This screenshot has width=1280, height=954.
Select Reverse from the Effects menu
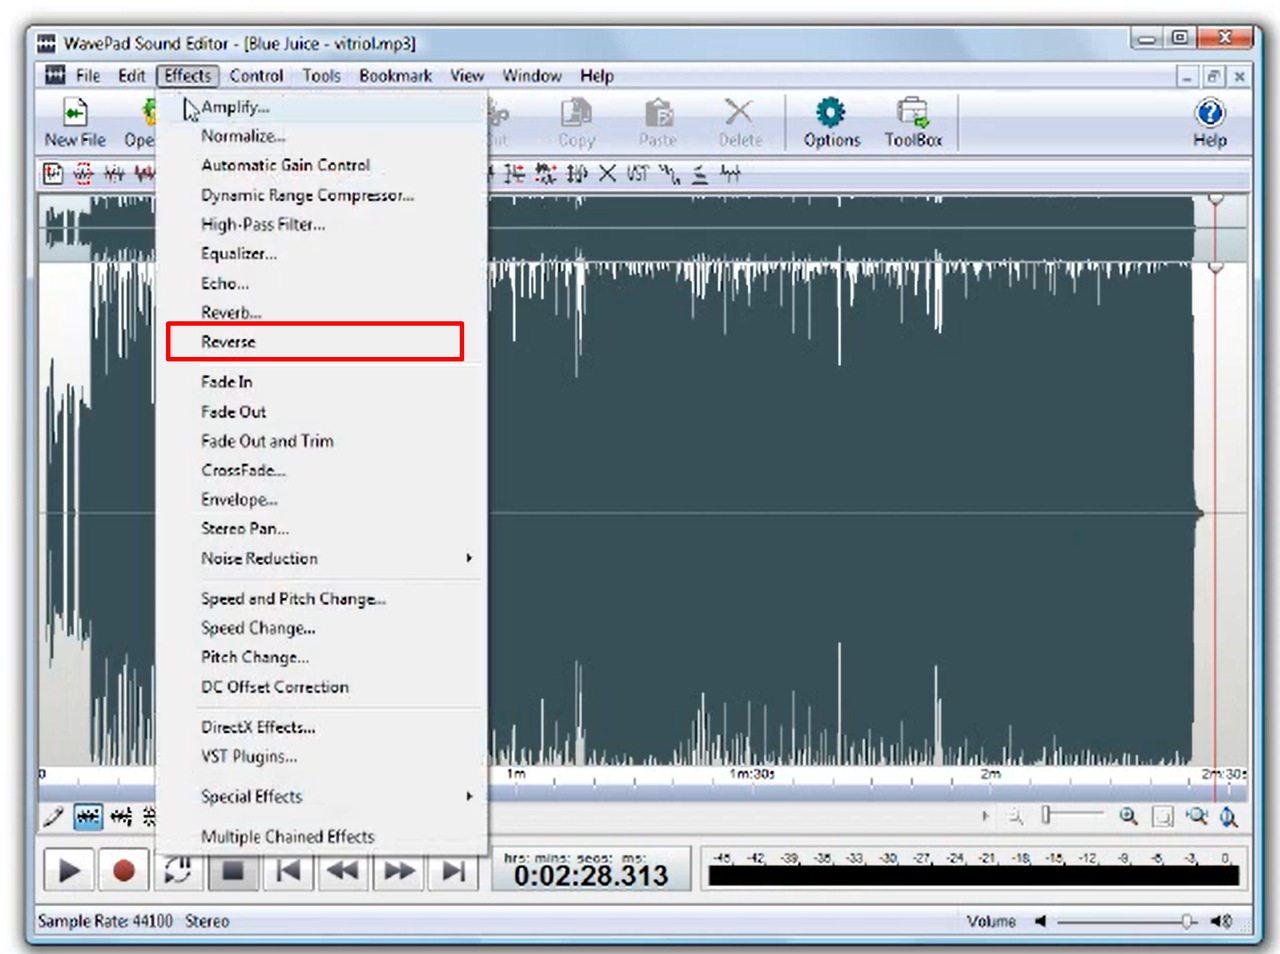pos(228,341)
